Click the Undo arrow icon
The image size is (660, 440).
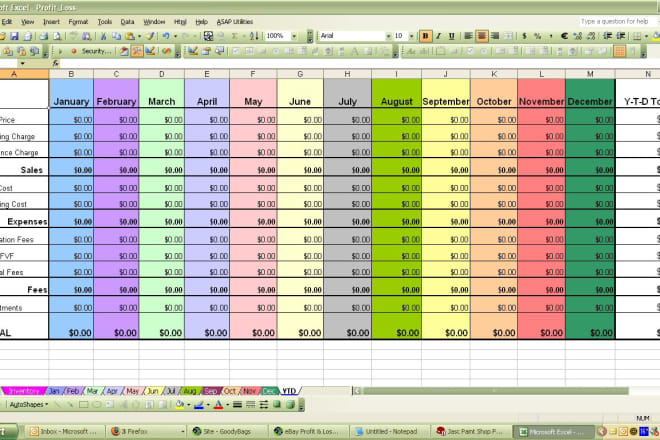point(164,36)
